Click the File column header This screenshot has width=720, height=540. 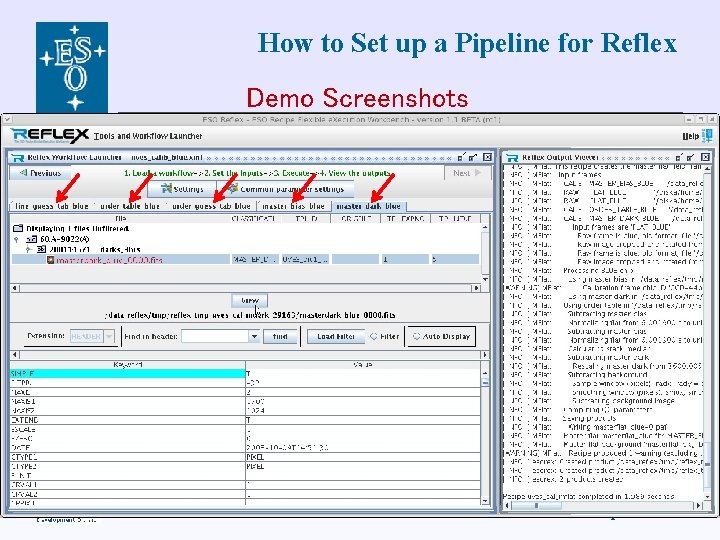click(x=120, y=219)
